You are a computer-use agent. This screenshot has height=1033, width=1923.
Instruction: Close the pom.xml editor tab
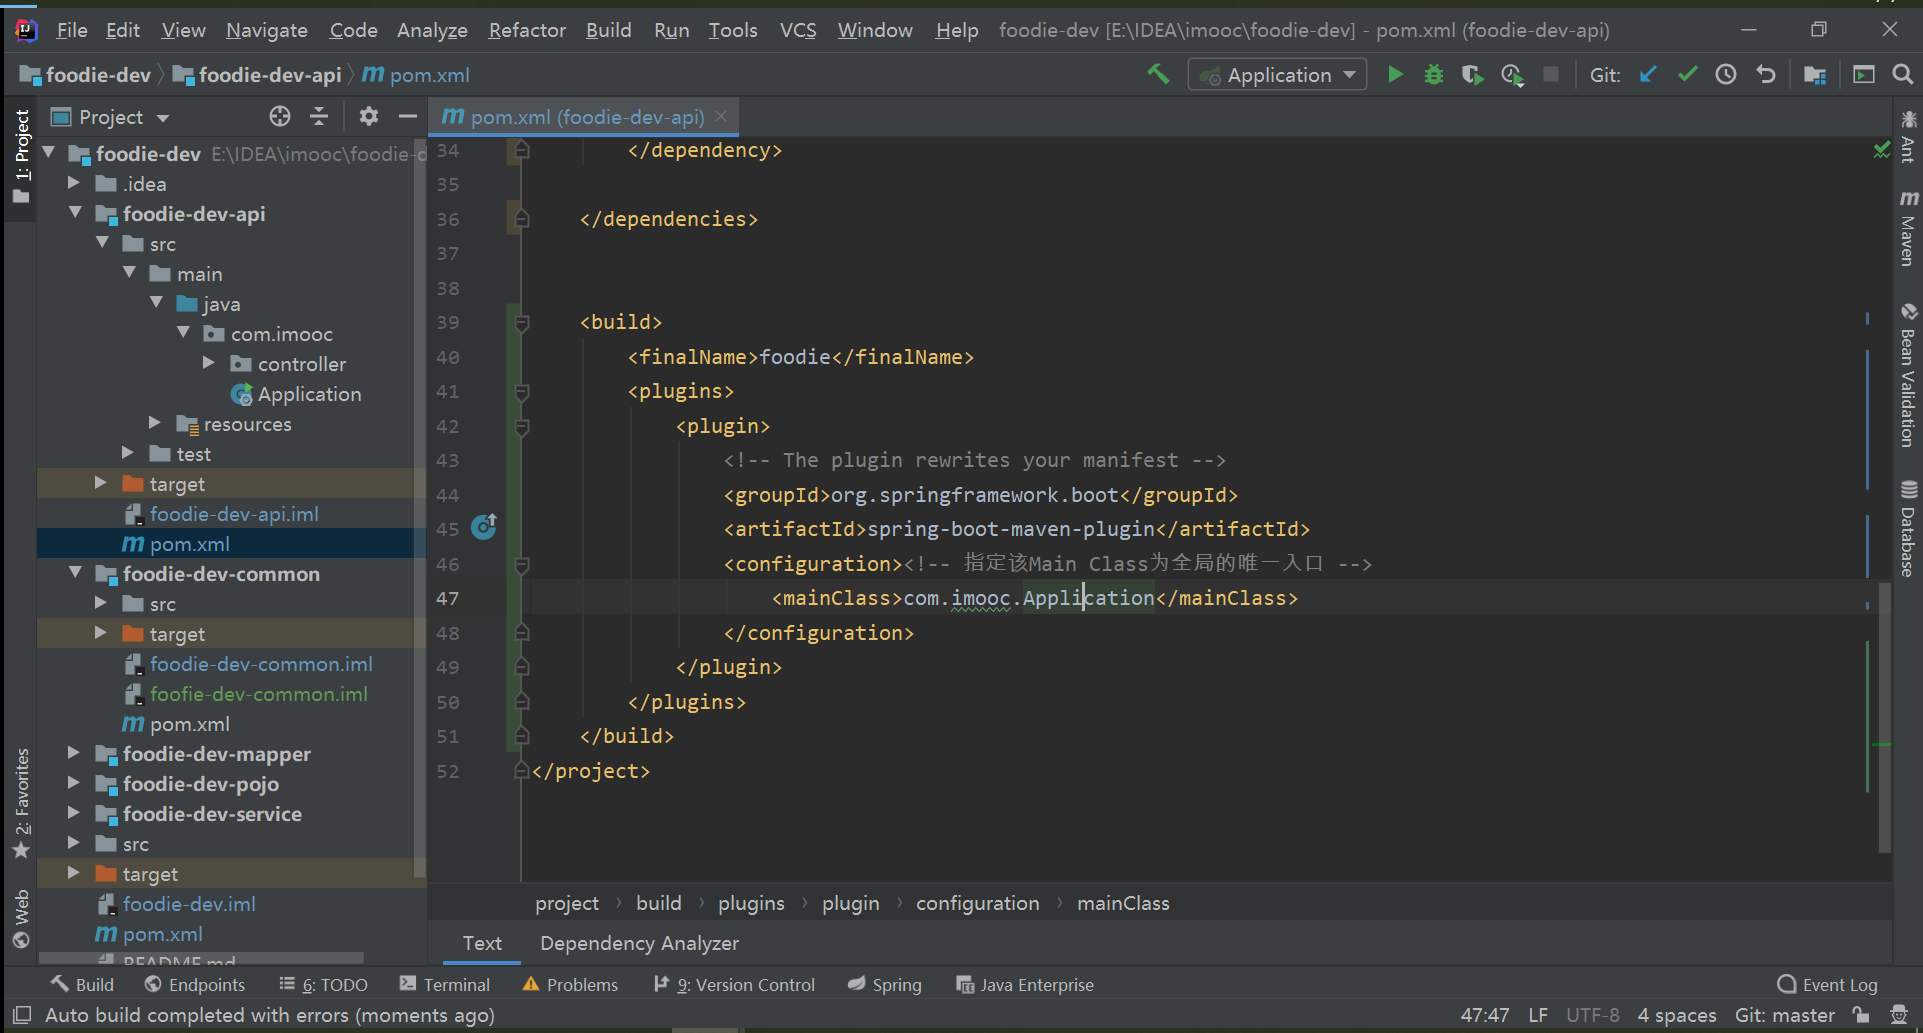(x=721, y=117)
